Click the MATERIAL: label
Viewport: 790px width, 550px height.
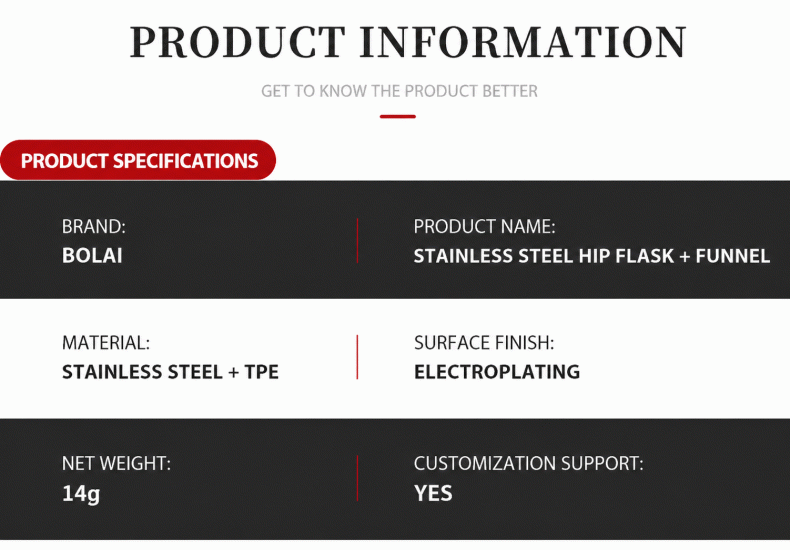[106, 343]
